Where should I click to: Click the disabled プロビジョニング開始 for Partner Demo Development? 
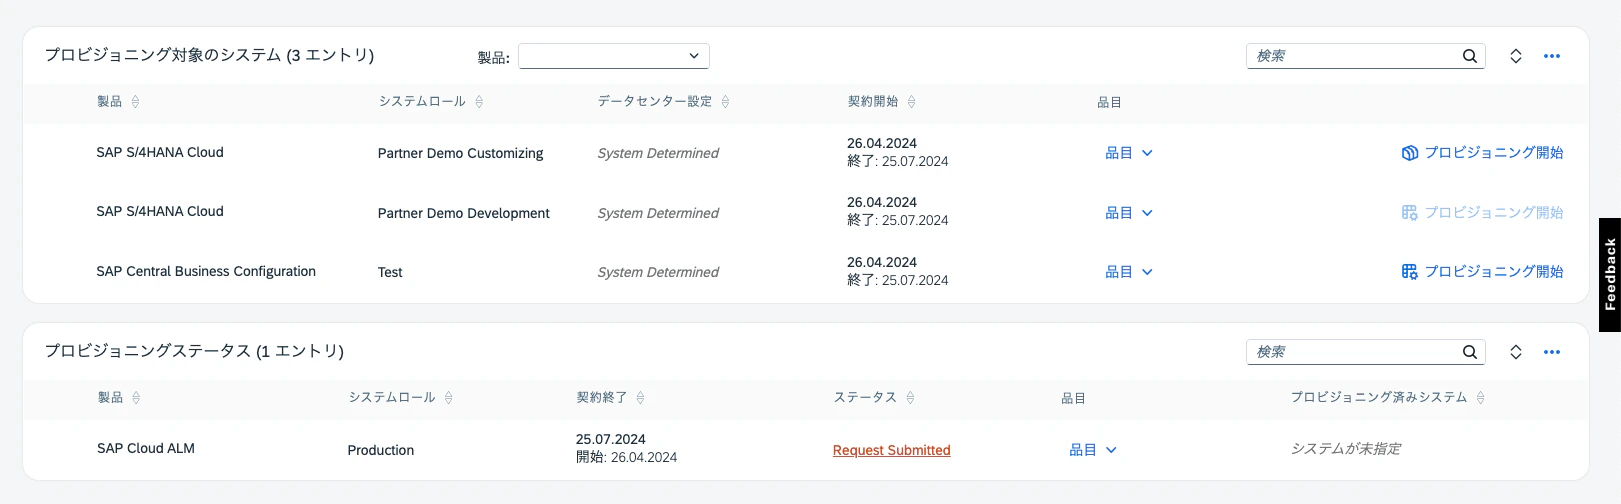1482,213
